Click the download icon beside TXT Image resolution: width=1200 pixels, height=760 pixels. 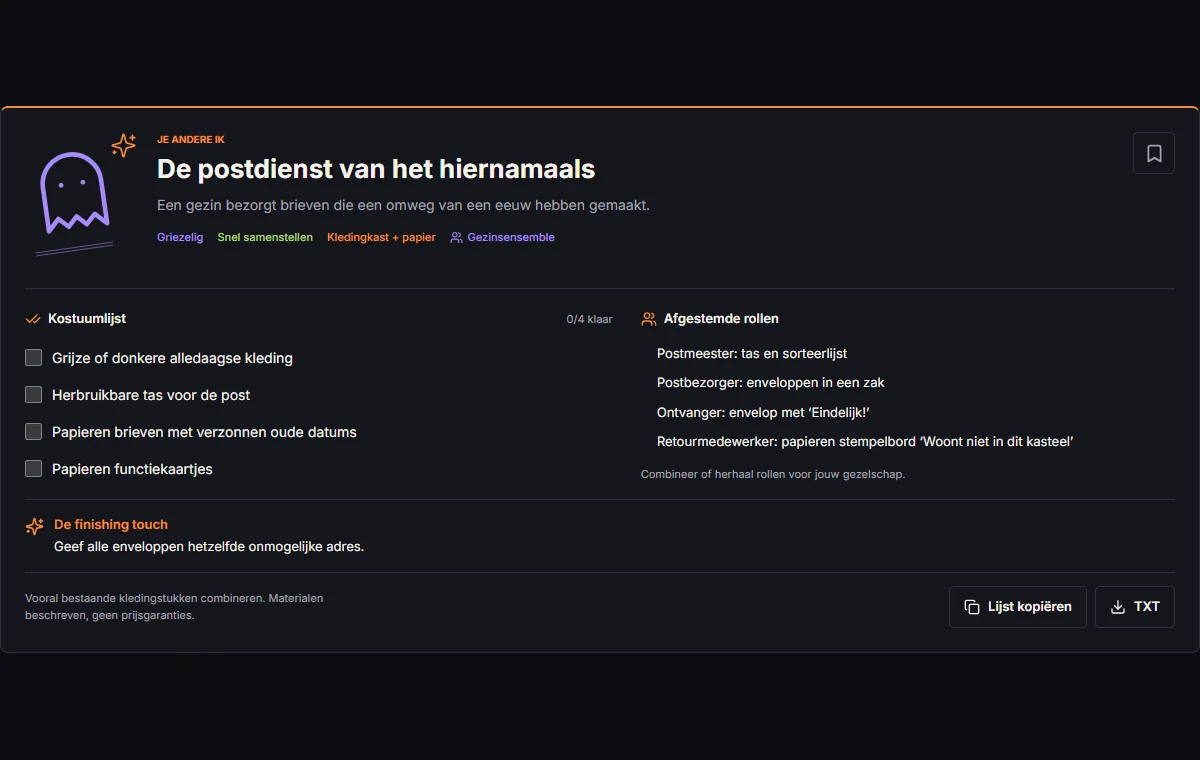click(1118, 607)
